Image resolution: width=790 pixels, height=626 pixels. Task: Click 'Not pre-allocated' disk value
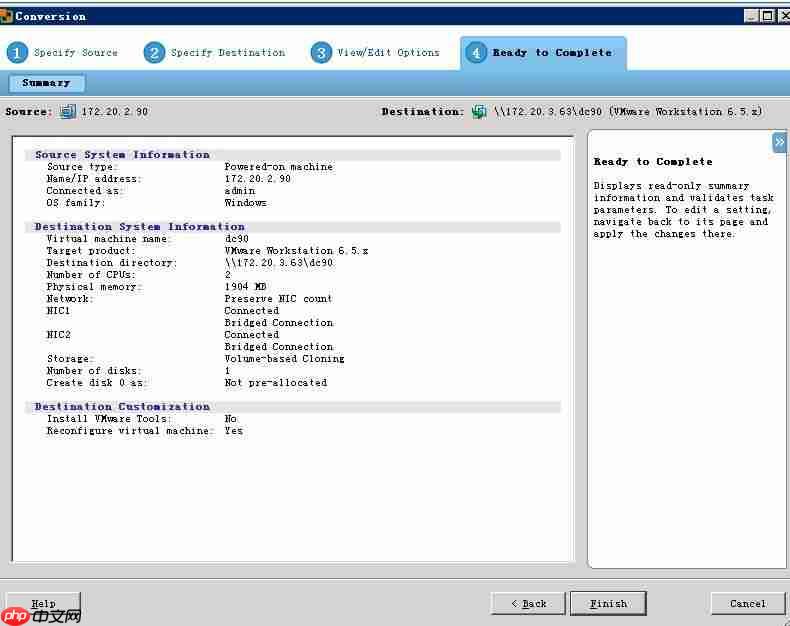click(x=276, y=383)
